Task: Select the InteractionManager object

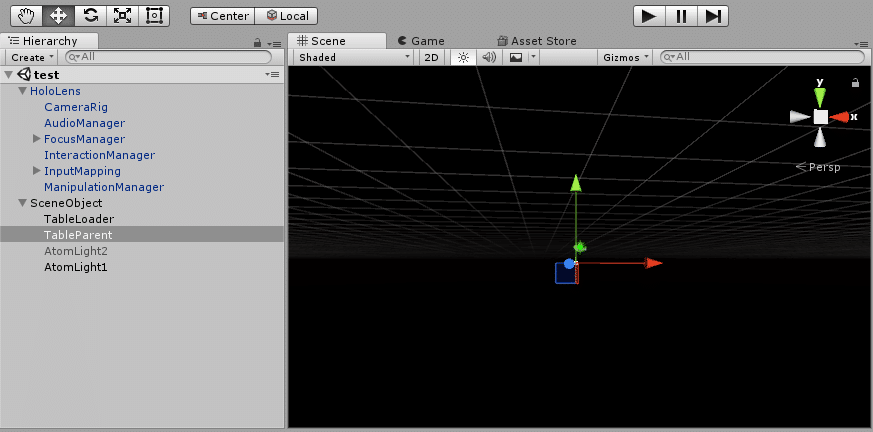Action: click(100, 155)
